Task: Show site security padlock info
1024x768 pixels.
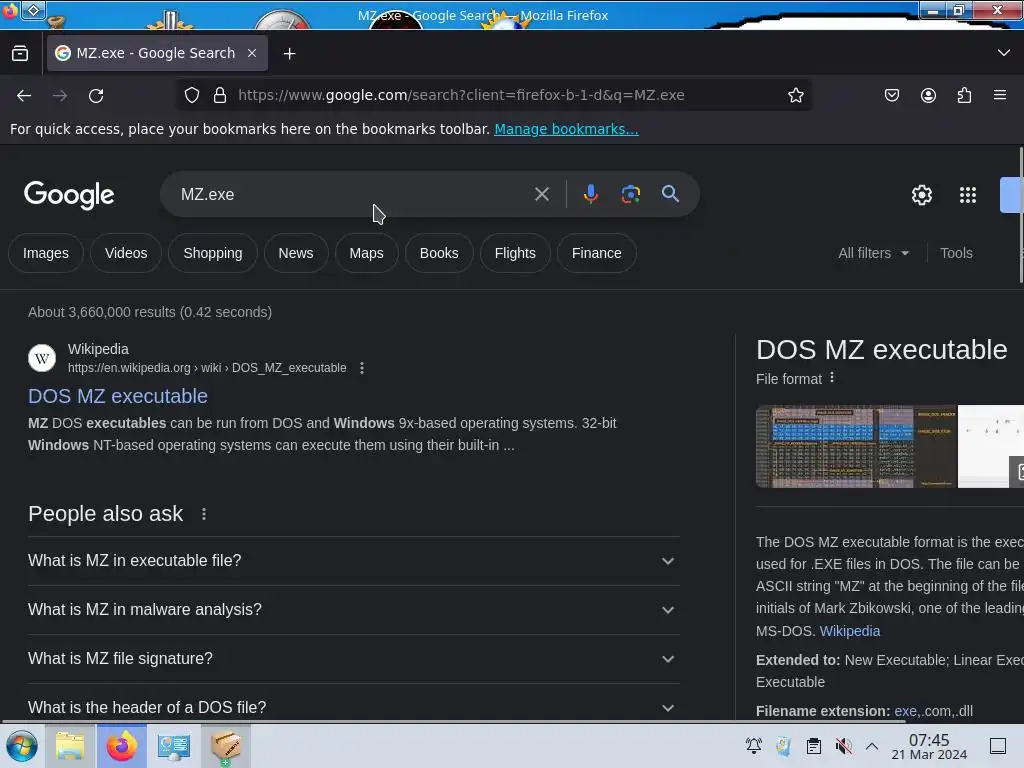Action: coord(220,95)
